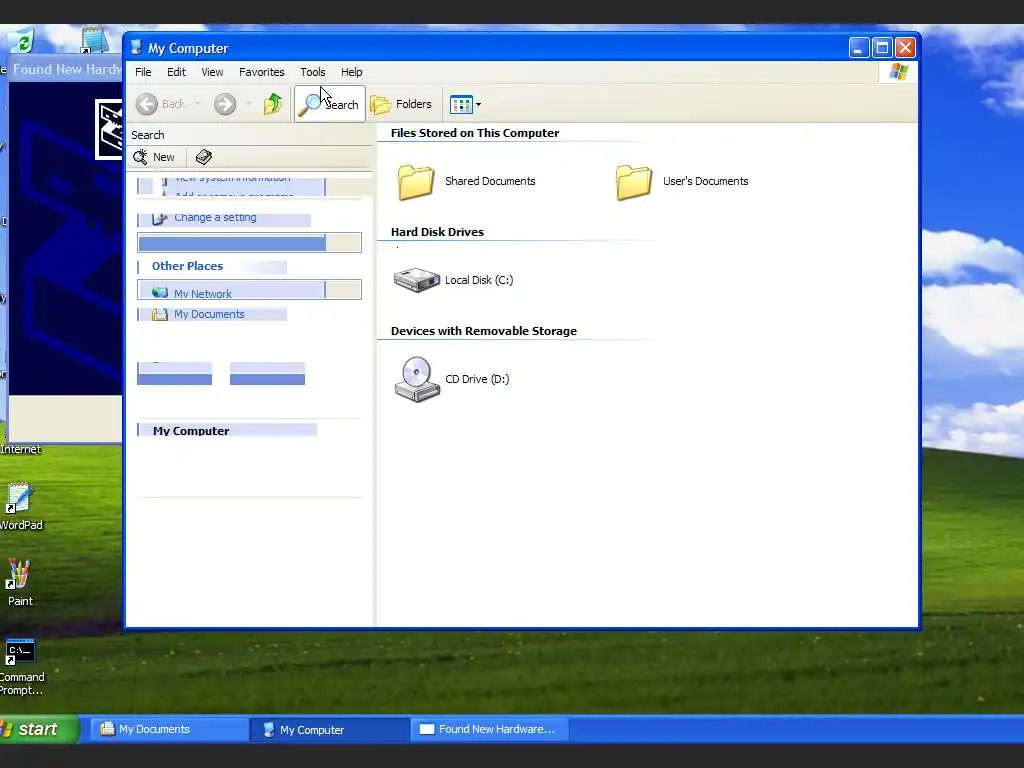1024x768 pixels.
Task: Click the My Computer title bar icon
Action: tap(136, 48)
